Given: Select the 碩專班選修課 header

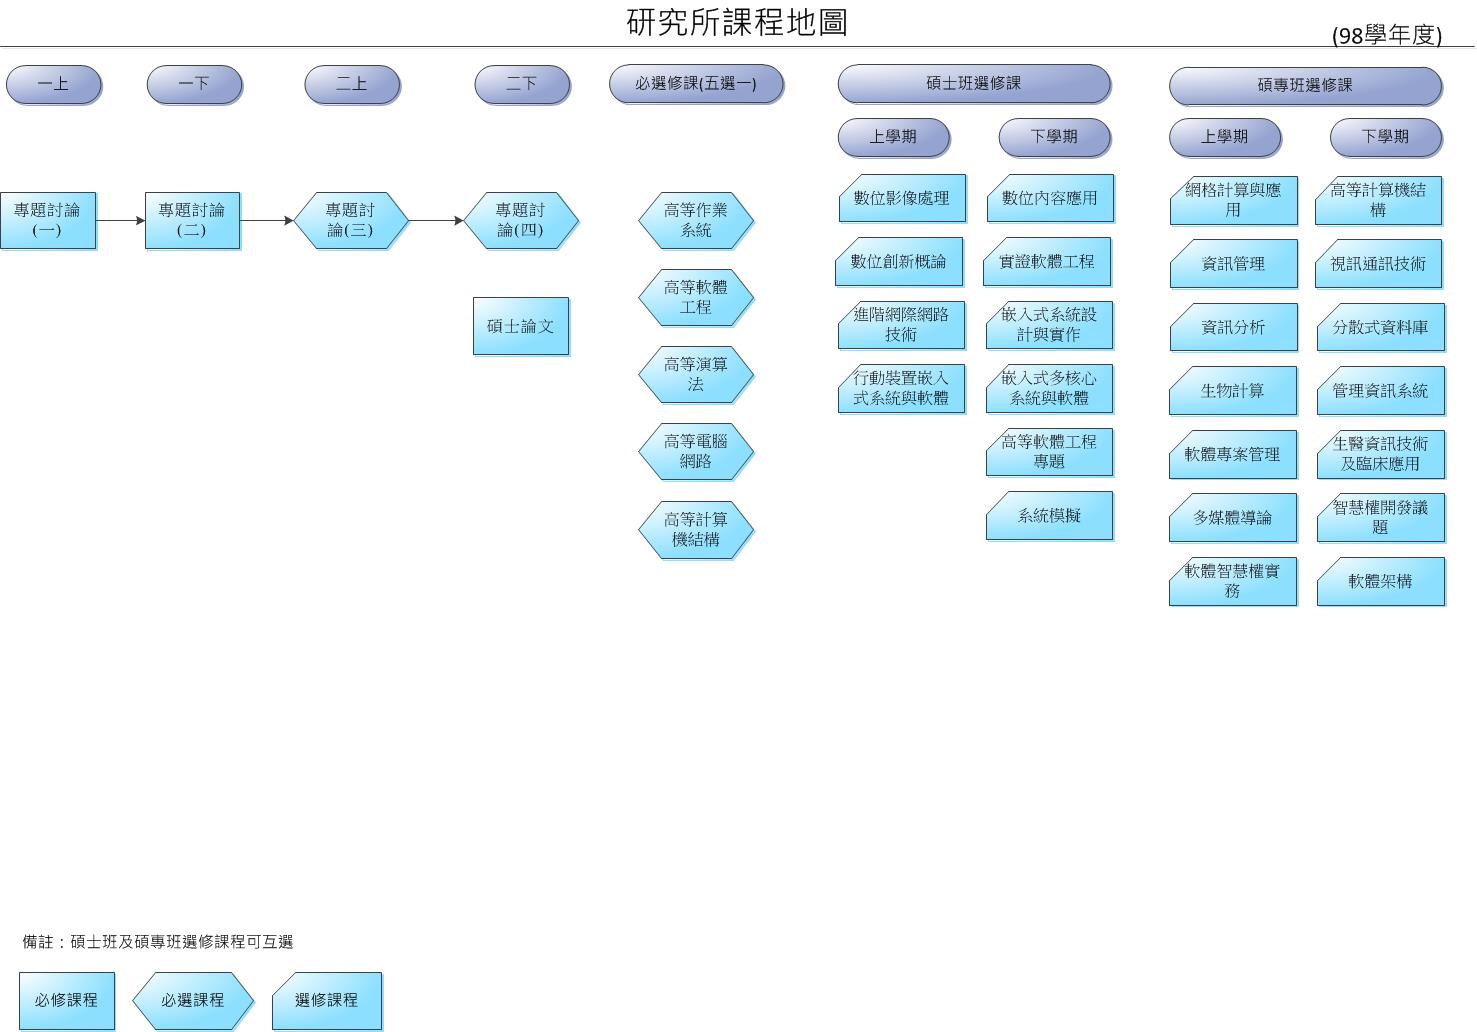Looking at the screenshot, I should point(1305,86).
